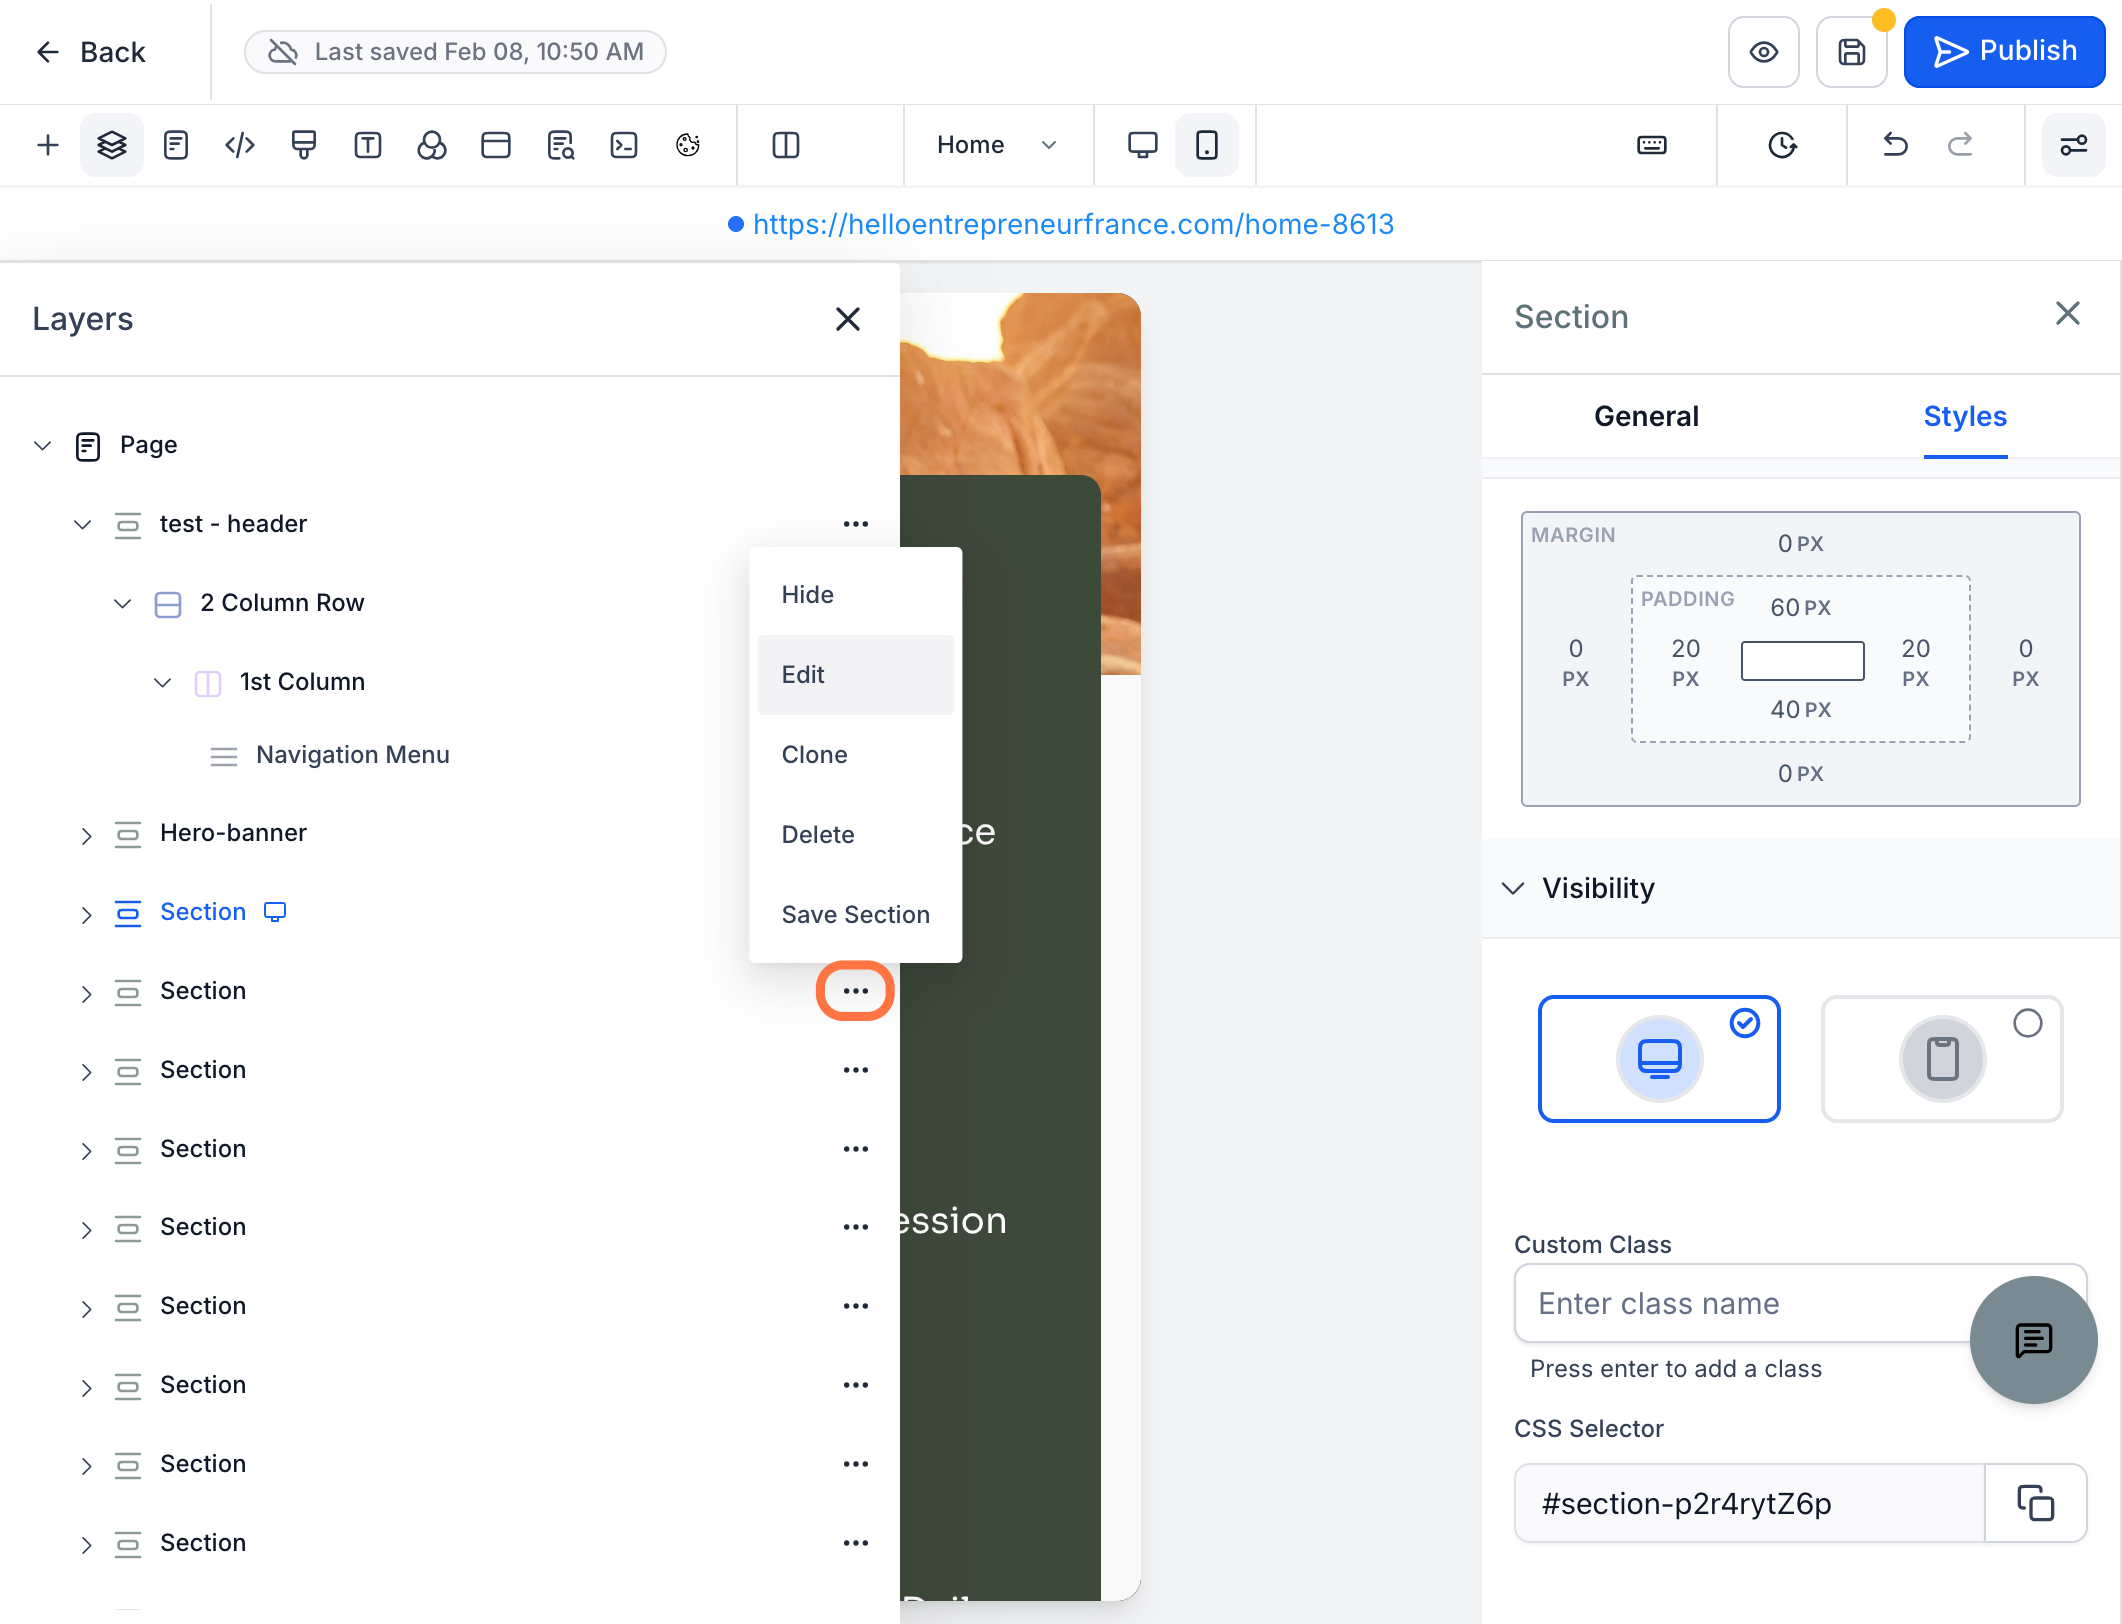This screenshot has height=1624, width=2122.
Task: Choose Clone from context menu
Action: coord(855,754)
